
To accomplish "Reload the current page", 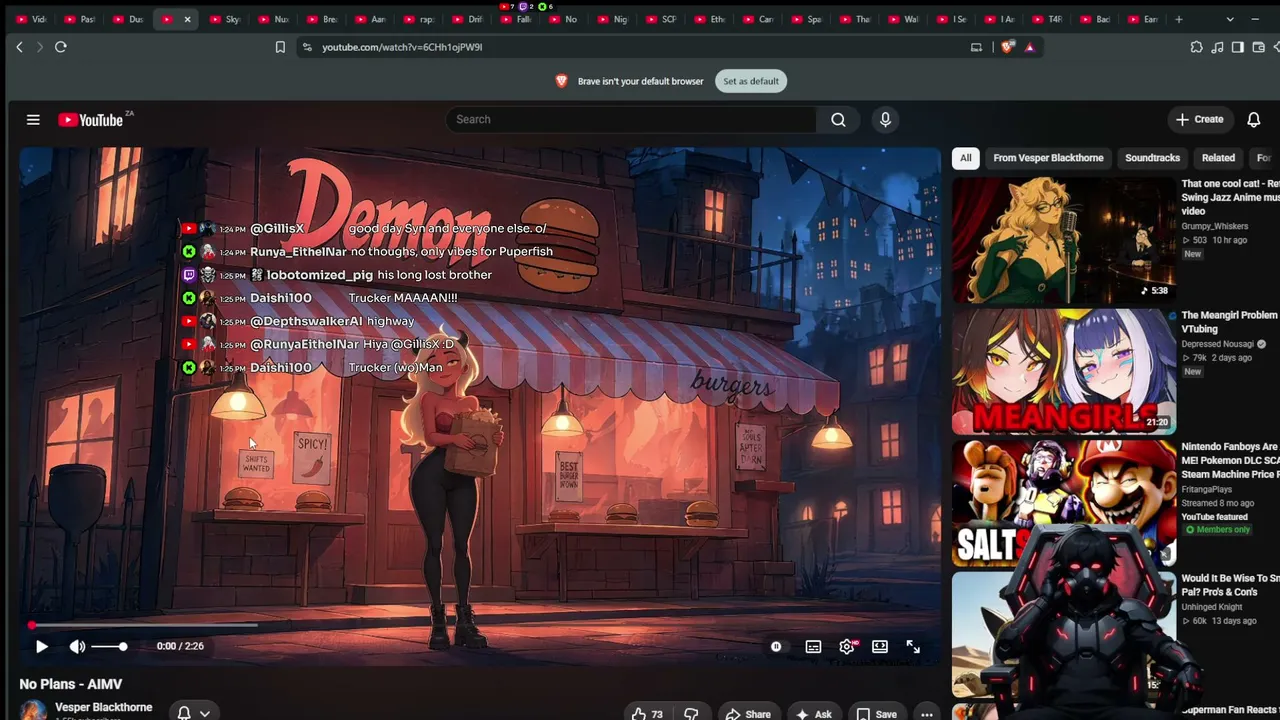I will coord(61,47).
